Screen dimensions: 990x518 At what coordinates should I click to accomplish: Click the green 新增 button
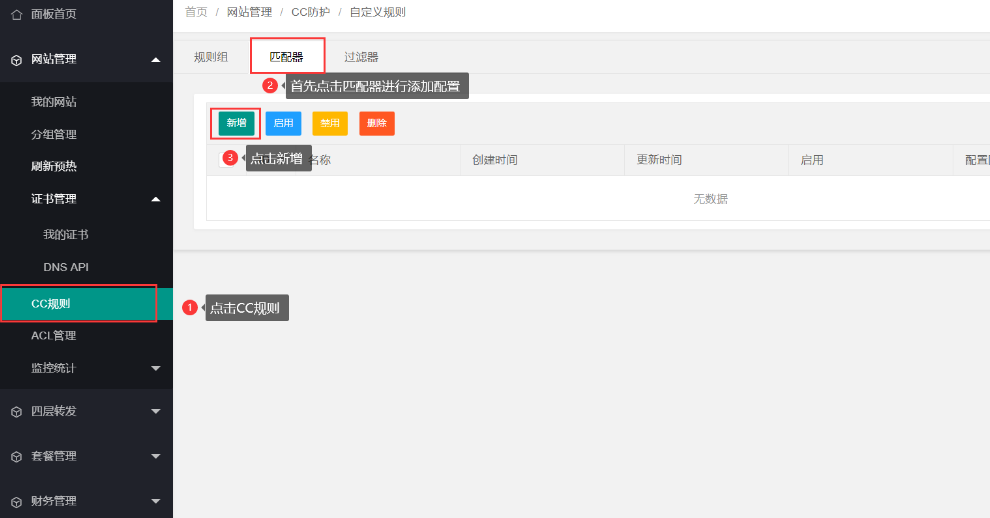[237, 123]
